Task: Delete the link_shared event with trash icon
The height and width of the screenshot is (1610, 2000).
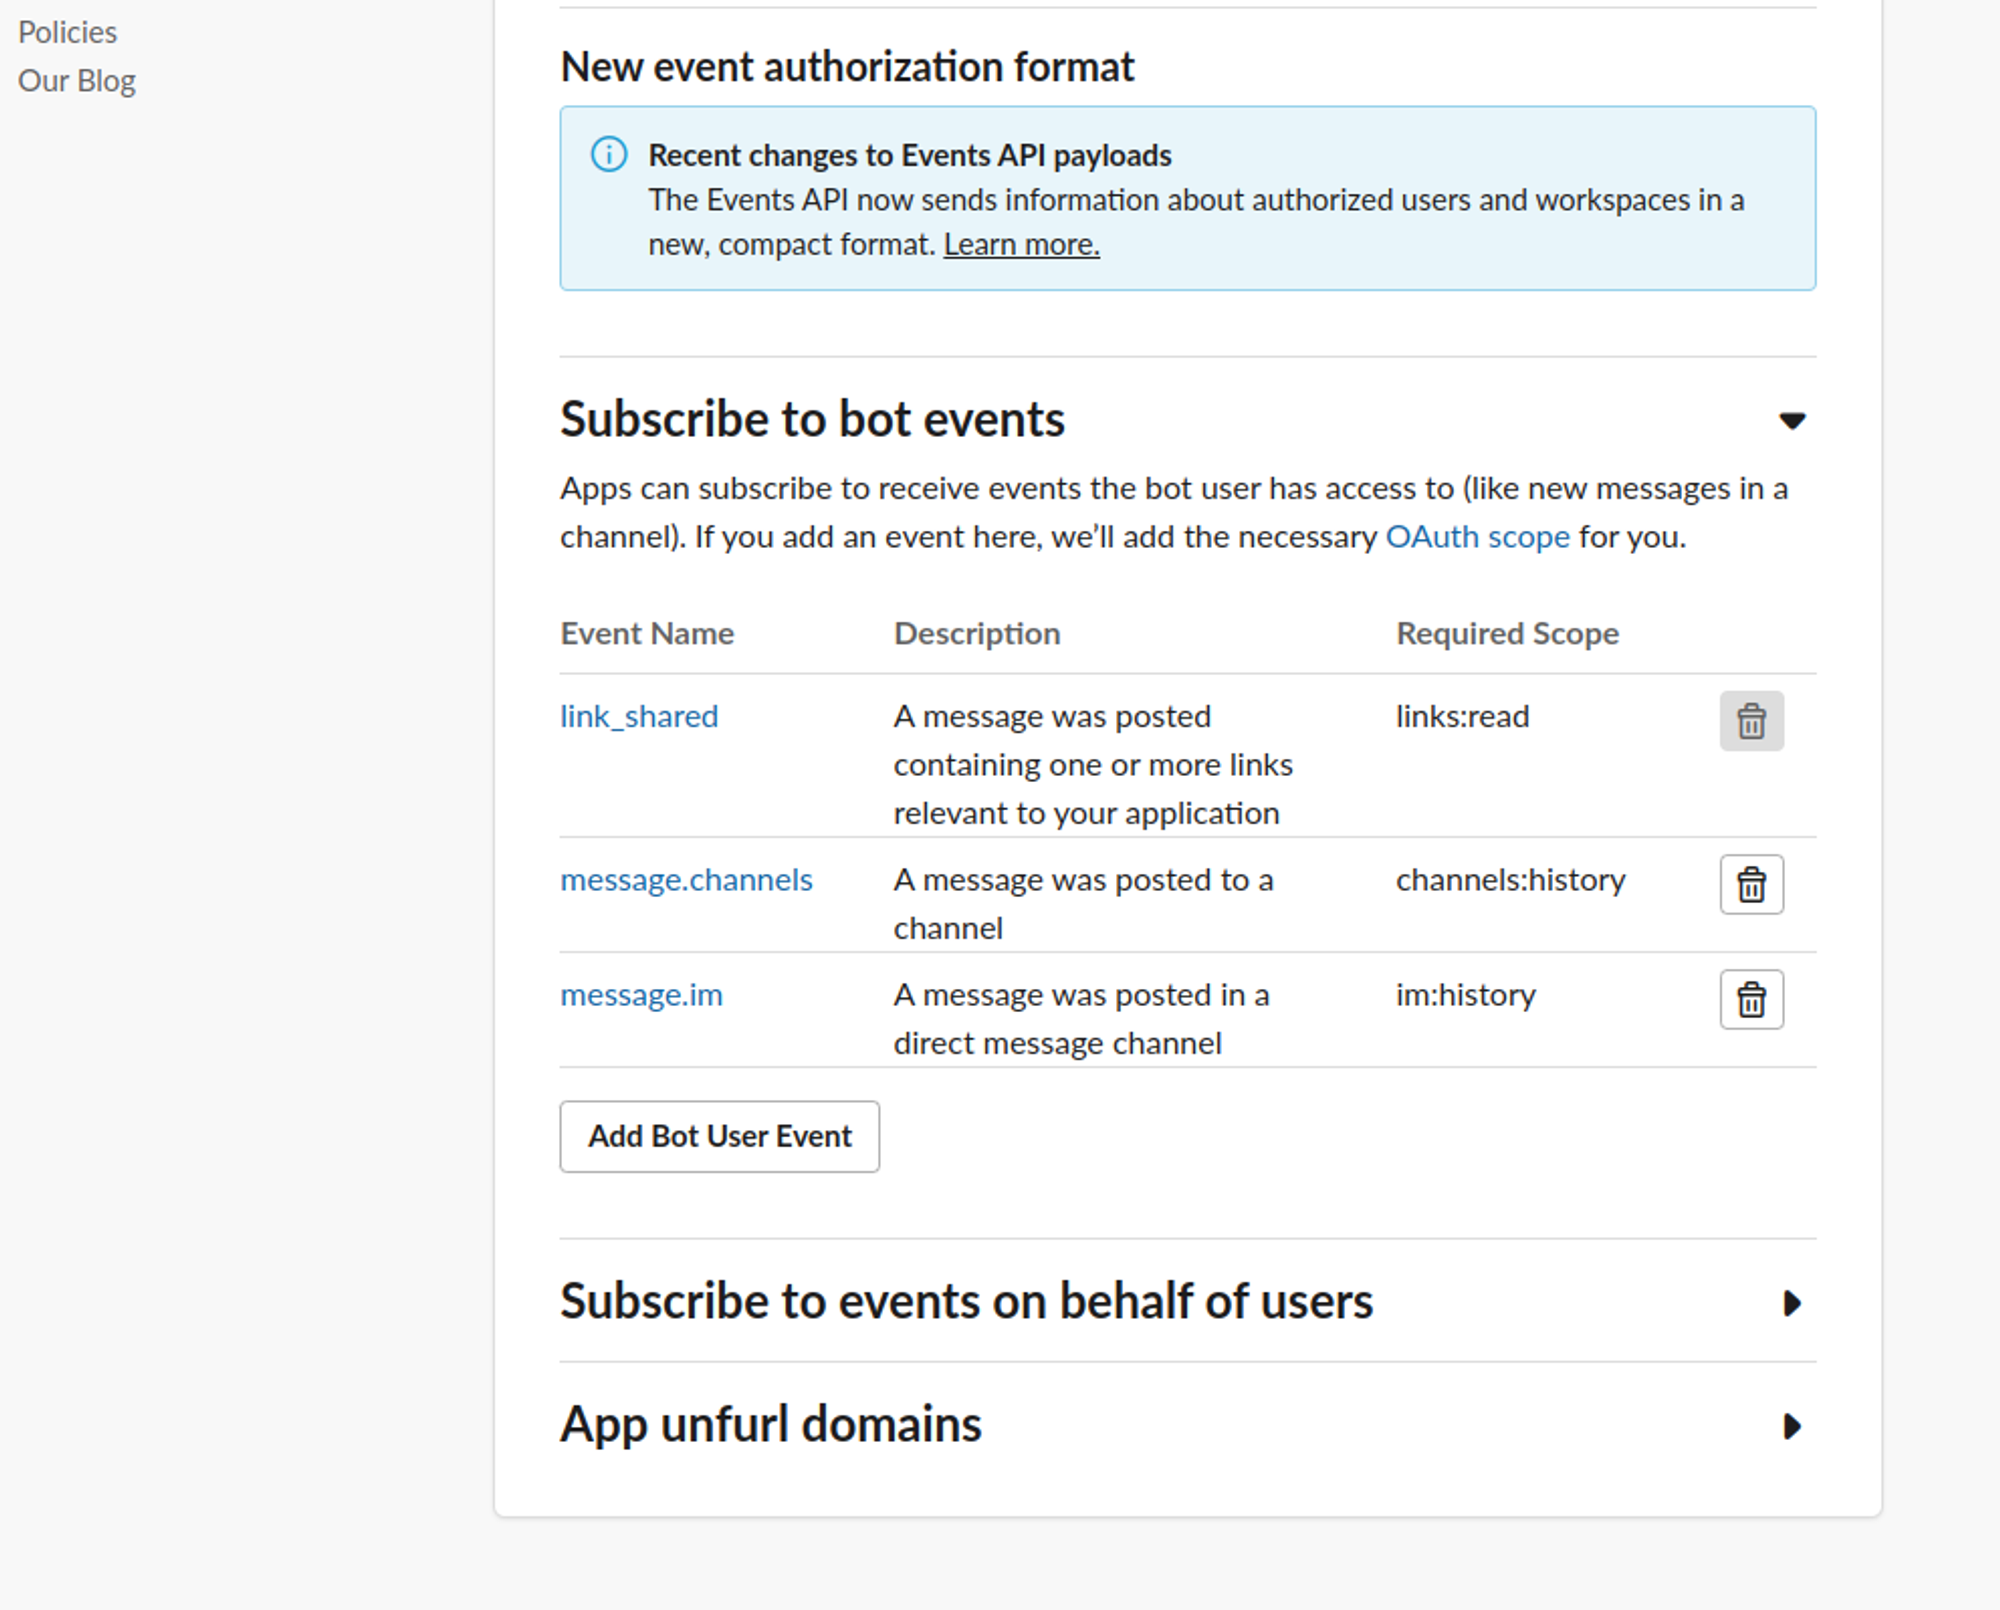Action: pos(1751,721)
